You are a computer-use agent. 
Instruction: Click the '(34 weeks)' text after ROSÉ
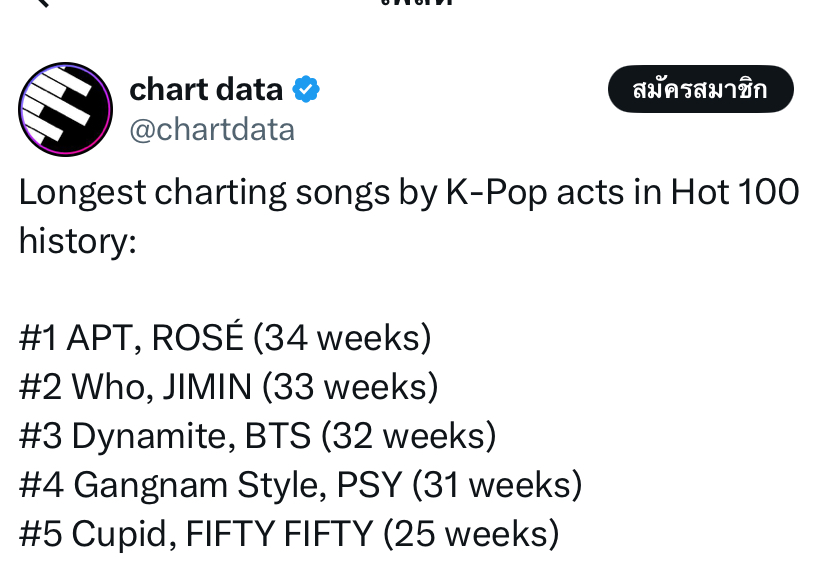coord(342,338)
